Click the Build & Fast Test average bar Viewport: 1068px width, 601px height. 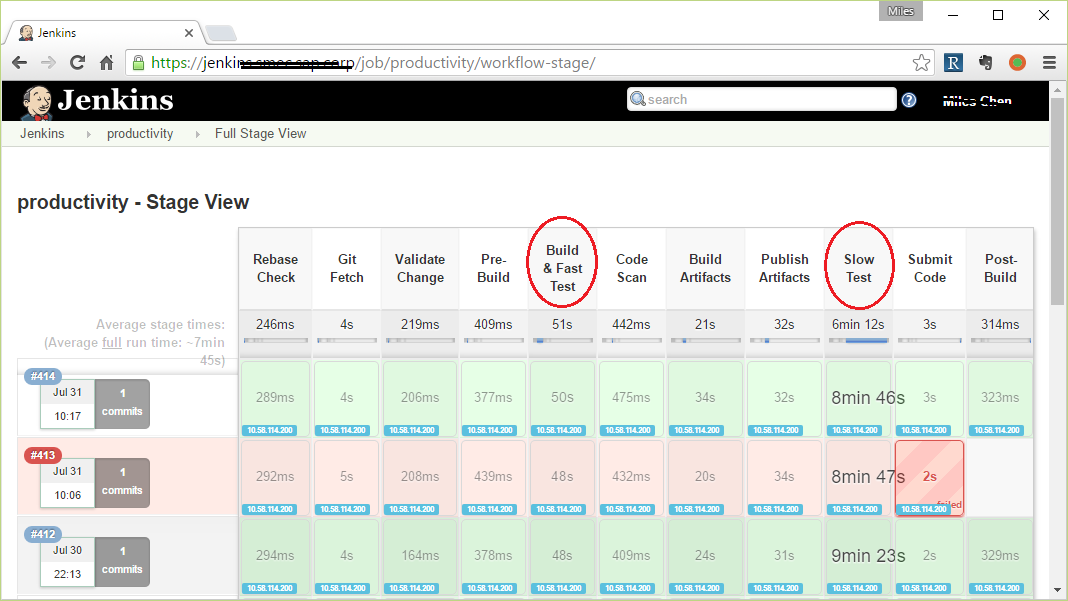(x=562, y=340)
